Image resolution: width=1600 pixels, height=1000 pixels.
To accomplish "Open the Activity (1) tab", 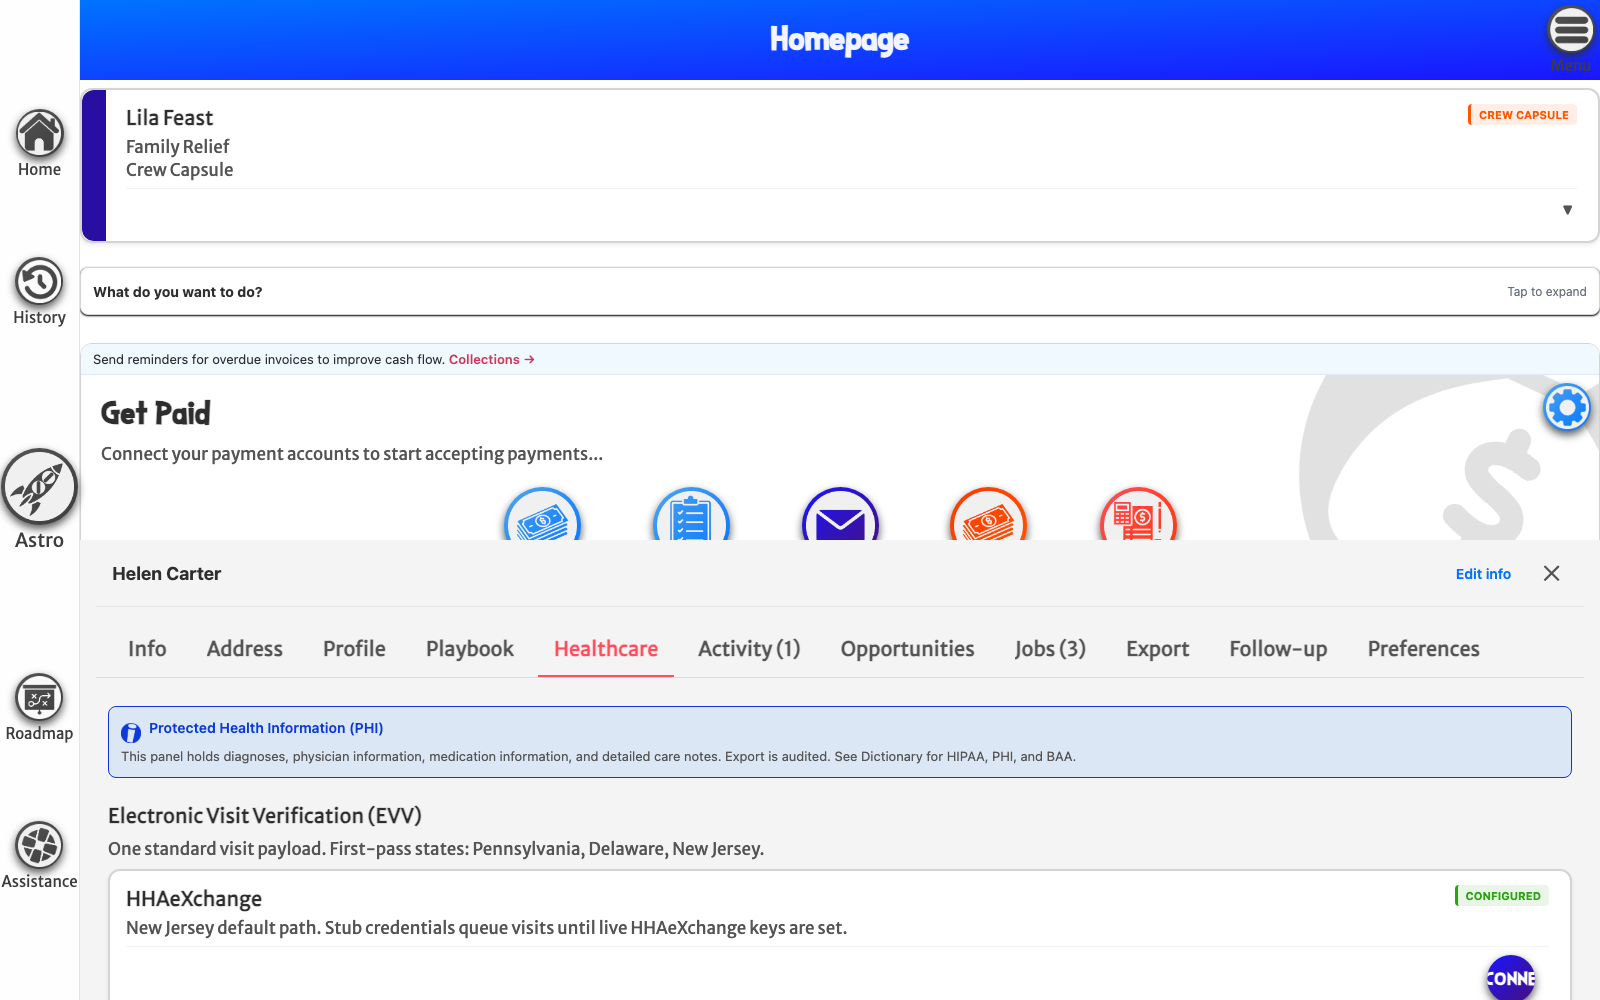I will click(x=749, y=649).
